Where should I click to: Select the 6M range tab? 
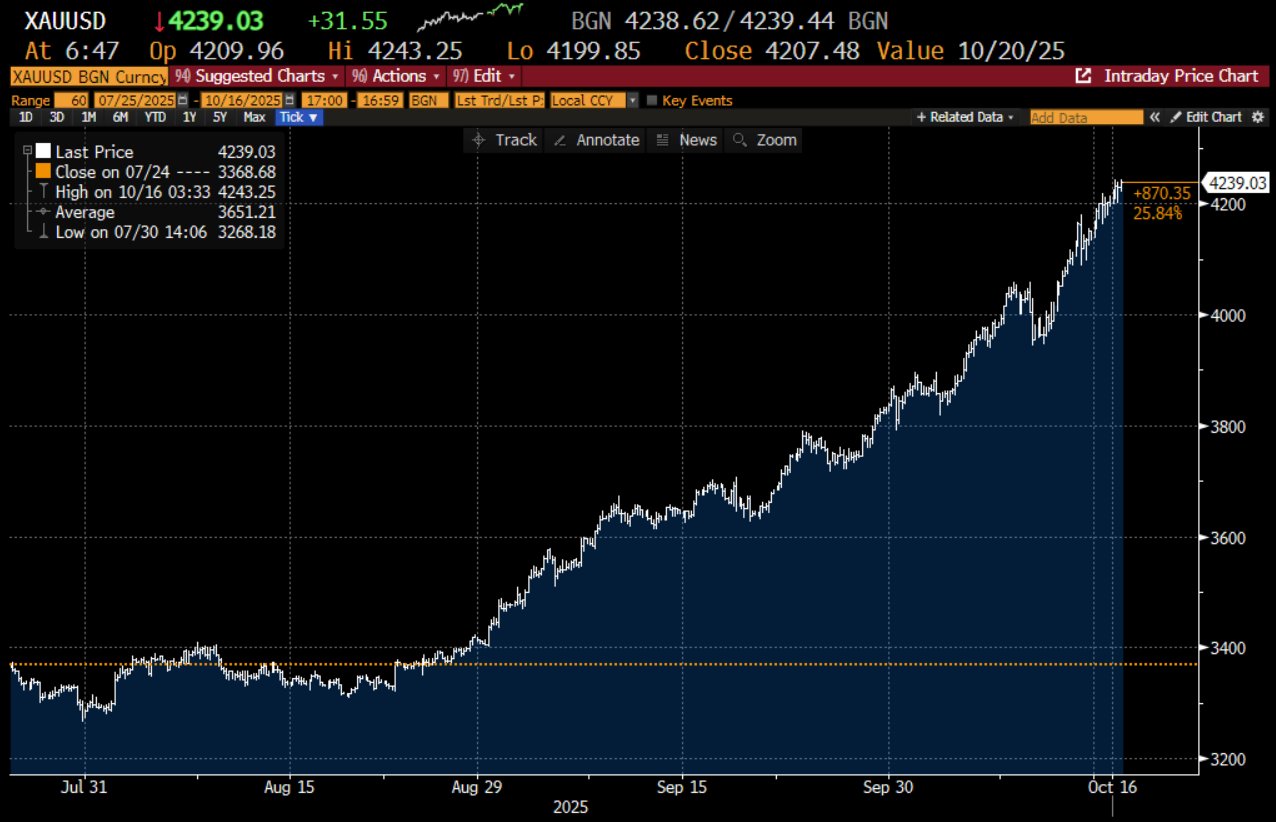coord(120,117)
